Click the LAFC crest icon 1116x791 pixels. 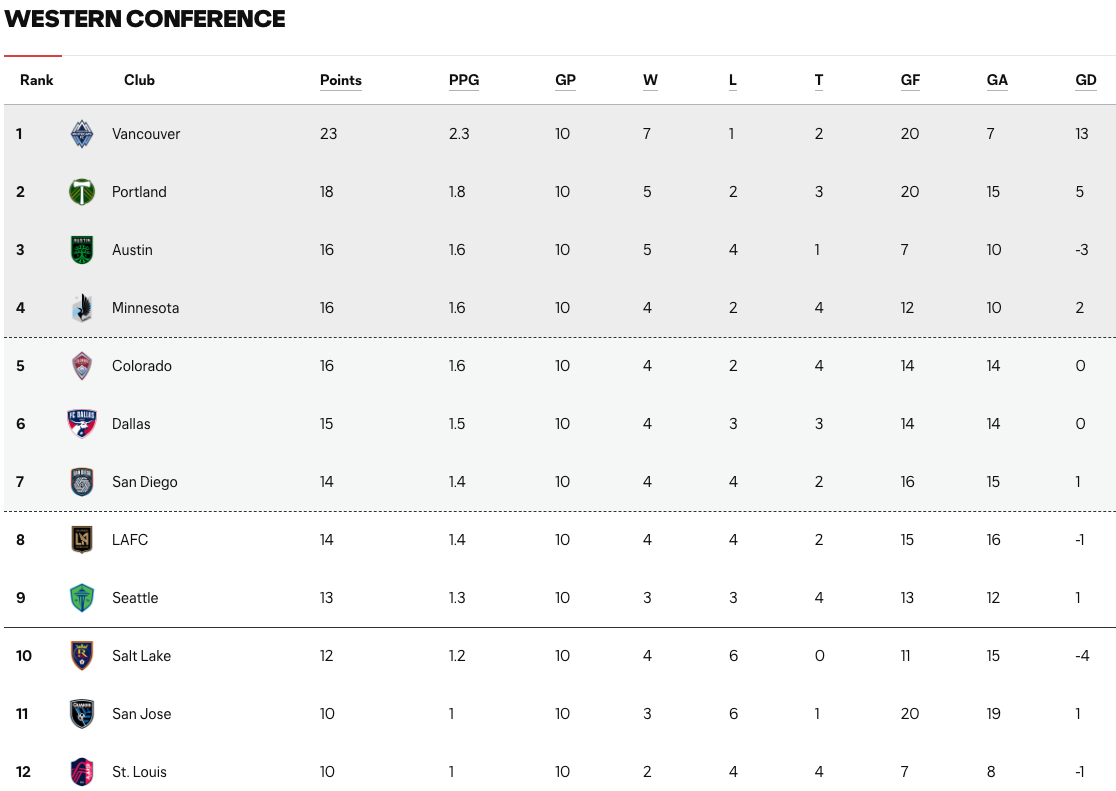coord(81,540)
